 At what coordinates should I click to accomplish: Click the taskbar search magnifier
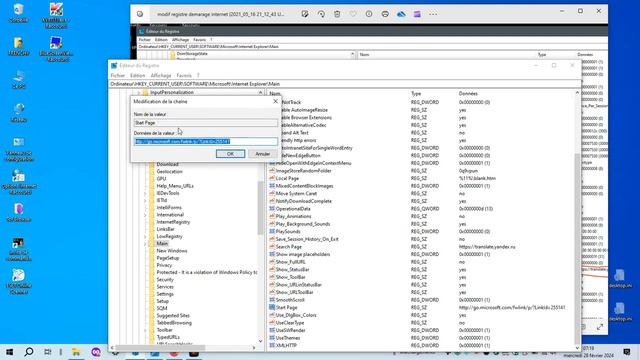(29, 352)
